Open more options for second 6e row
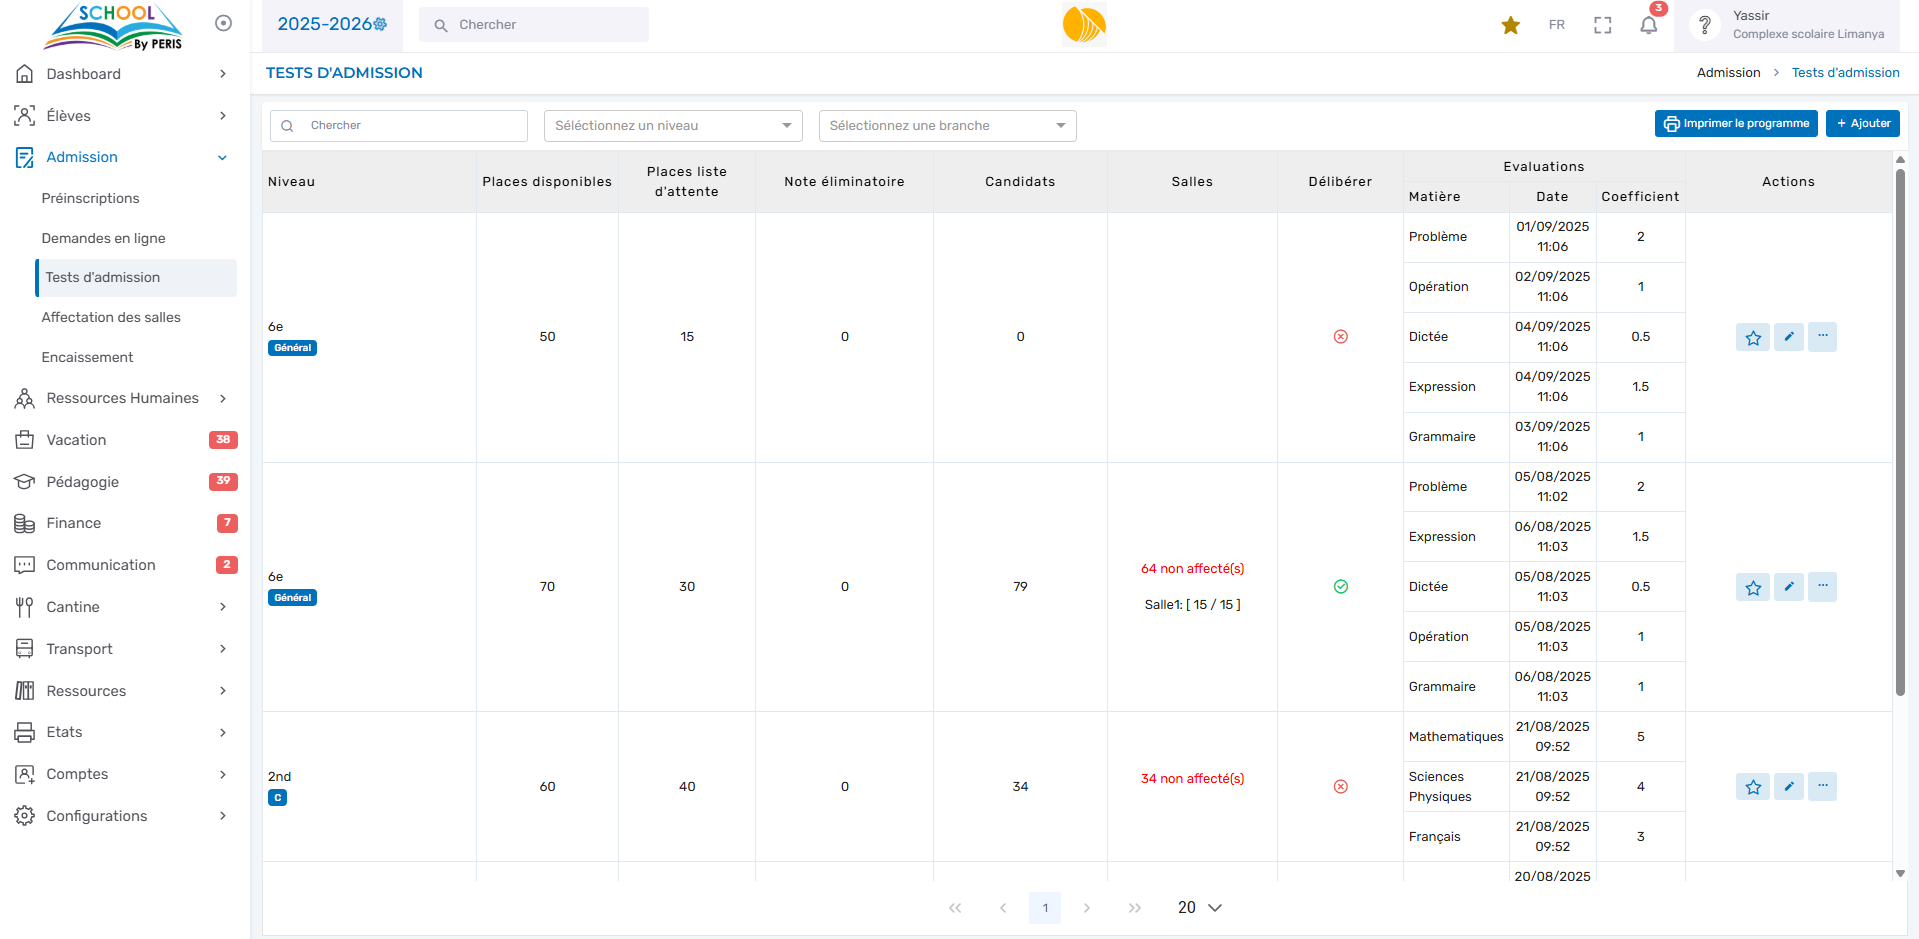Viewport: 1919px width, 939px height. click(x=1822, y=587)
